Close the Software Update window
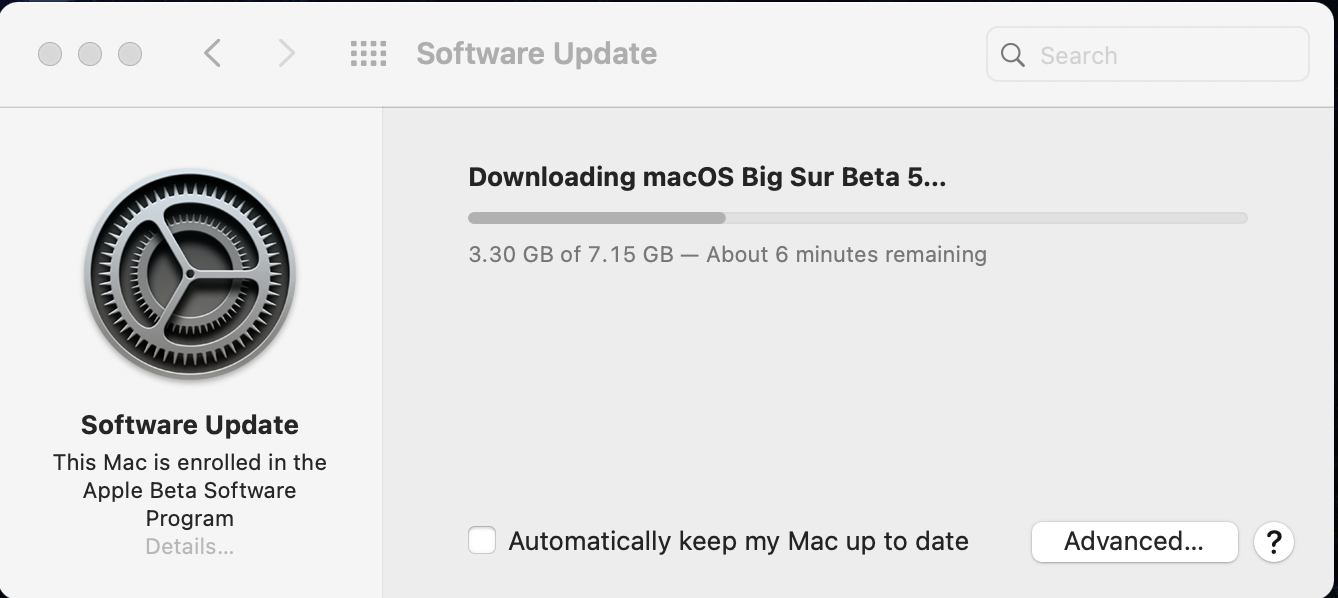 [x=50, y=54]
